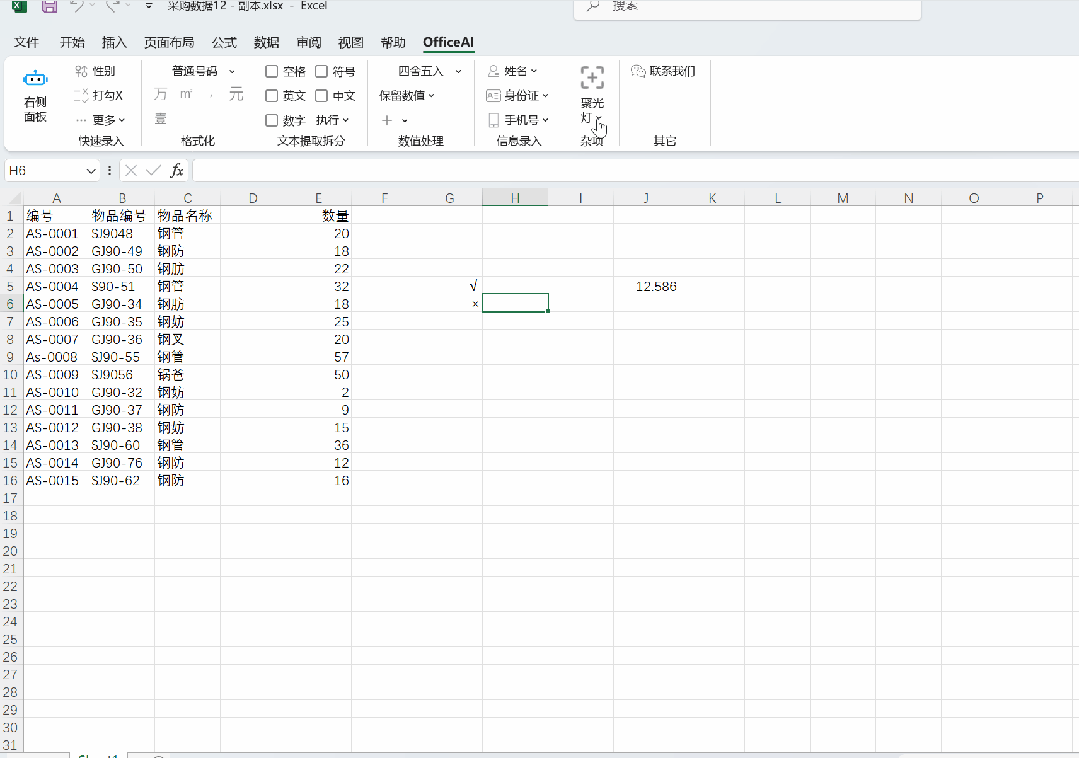Image resolution: width=1079 pixels, height=758 pixels.
Task: Click the 联系我们 chat icon
Action: tap(638, 71)
